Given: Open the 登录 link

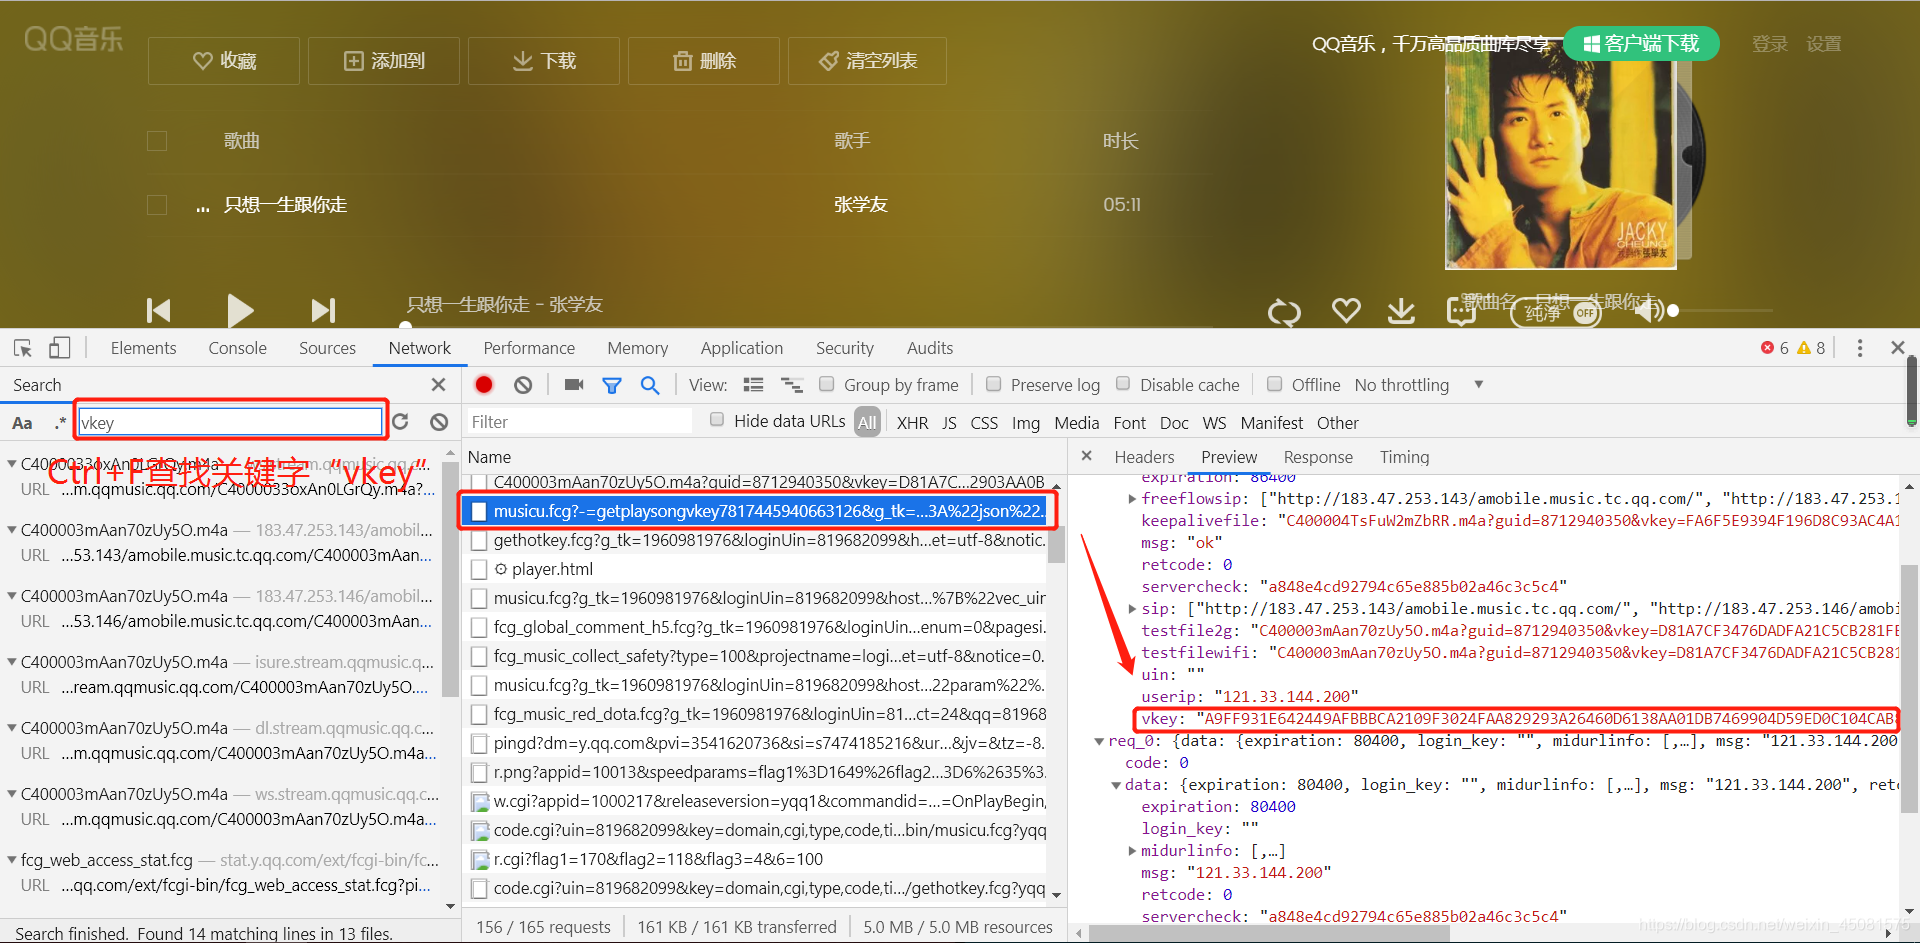Looking at the screenshot, I should pyautogui.click(x=1769, y=44).
